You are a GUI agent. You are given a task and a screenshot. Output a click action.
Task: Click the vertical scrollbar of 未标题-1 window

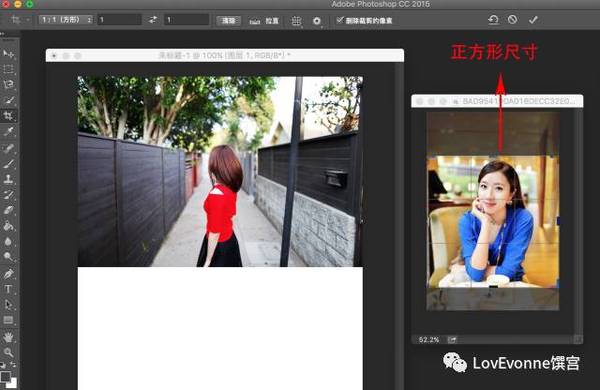[399, 226]
